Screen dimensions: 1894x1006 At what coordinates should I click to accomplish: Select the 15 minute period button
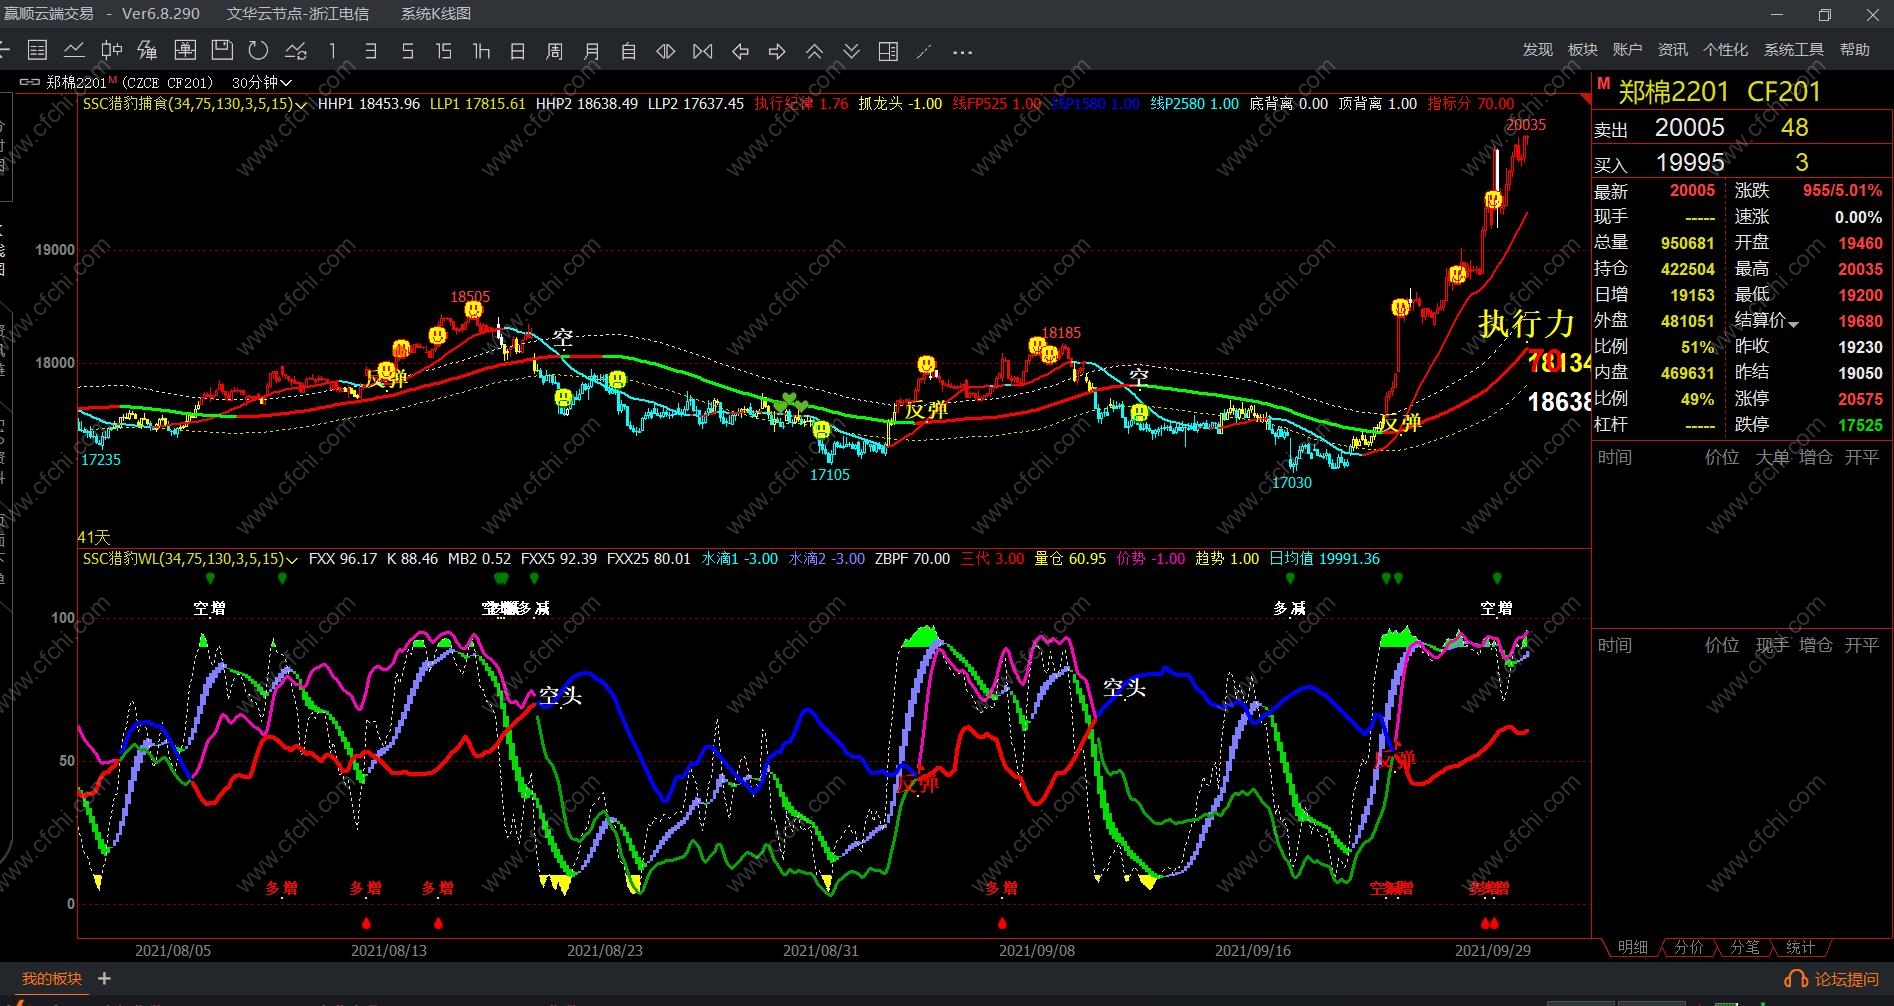click(x=444, y=51)
